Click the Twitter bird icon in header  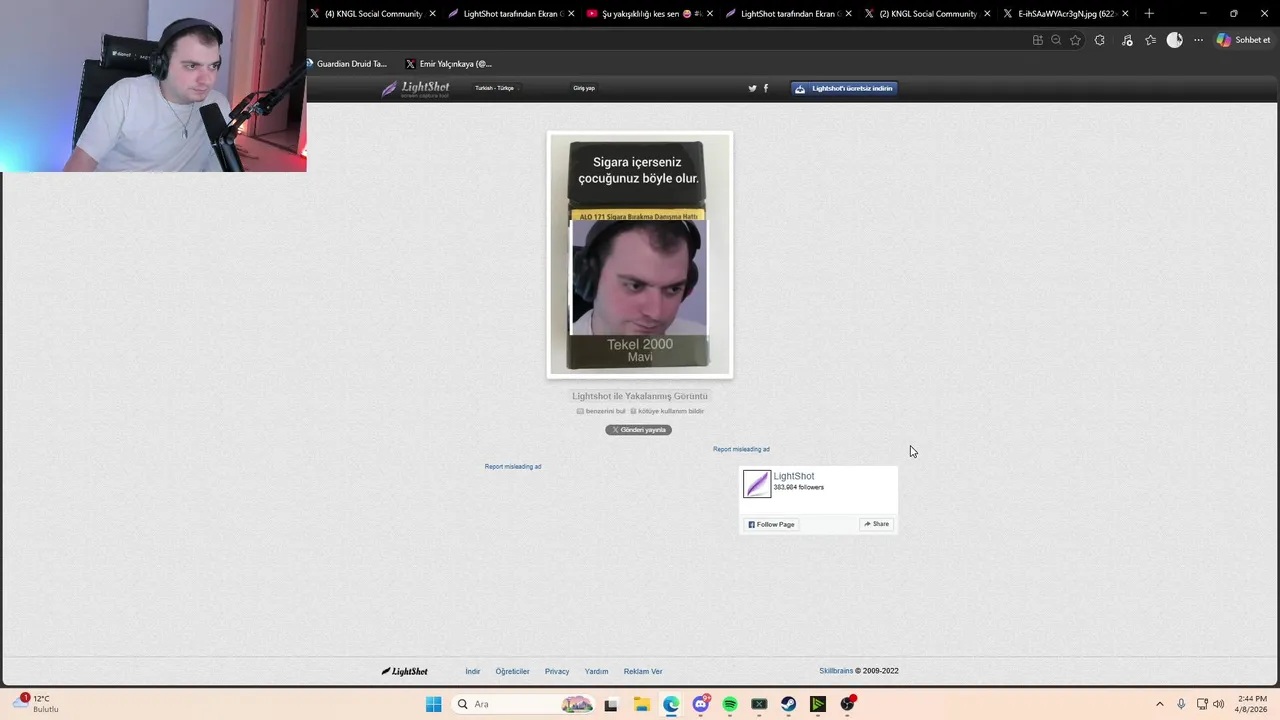point(752,88)
